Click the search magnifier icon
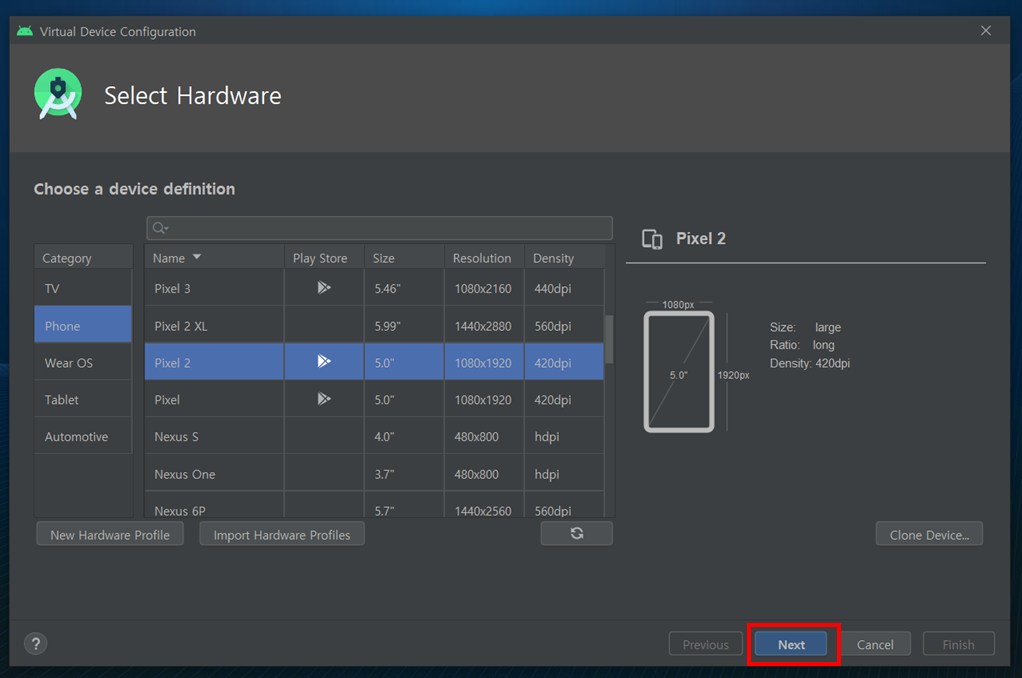Image resolution: width=1022 pixels, height=678 pixels. pyautogui.click(x=160, y=228)
